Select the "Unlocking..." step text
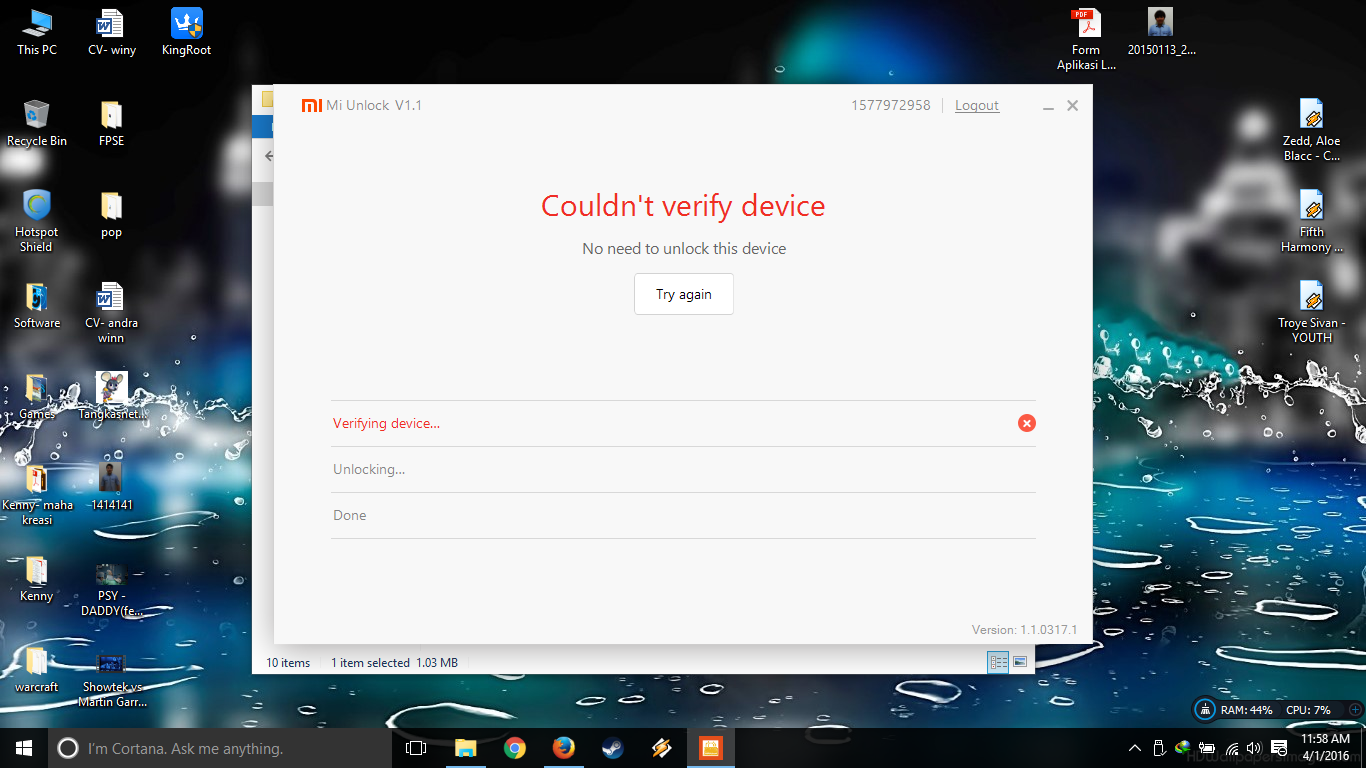This screenshot has width=1366, height=768. pos(369,469)
